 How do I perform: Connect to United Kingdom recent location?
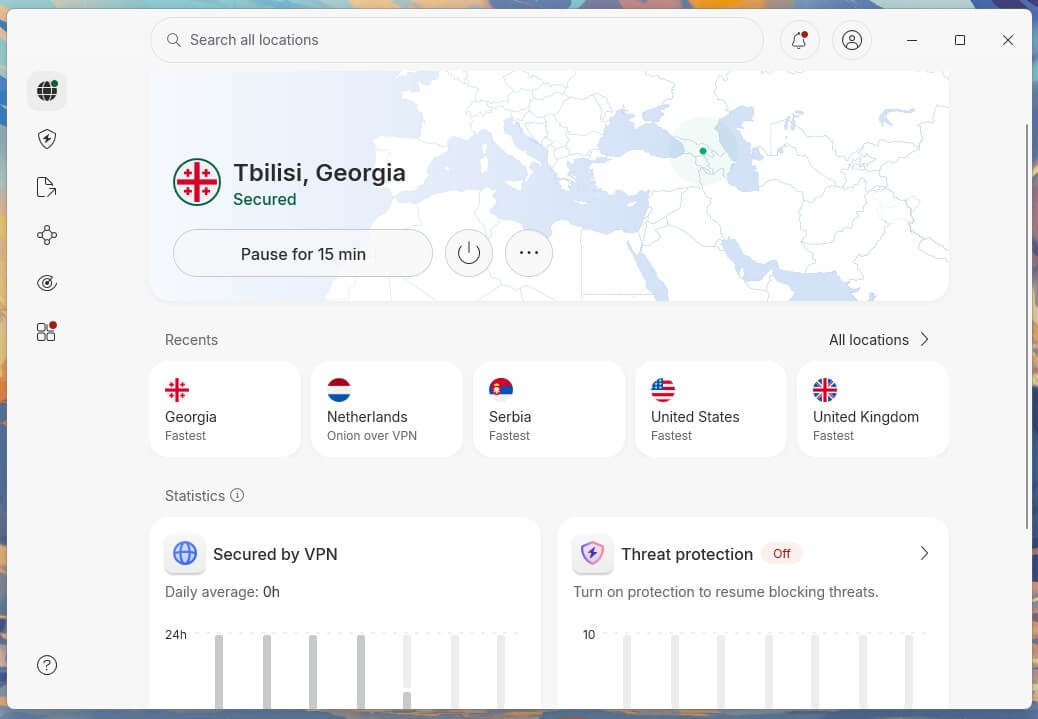point(873,409)
